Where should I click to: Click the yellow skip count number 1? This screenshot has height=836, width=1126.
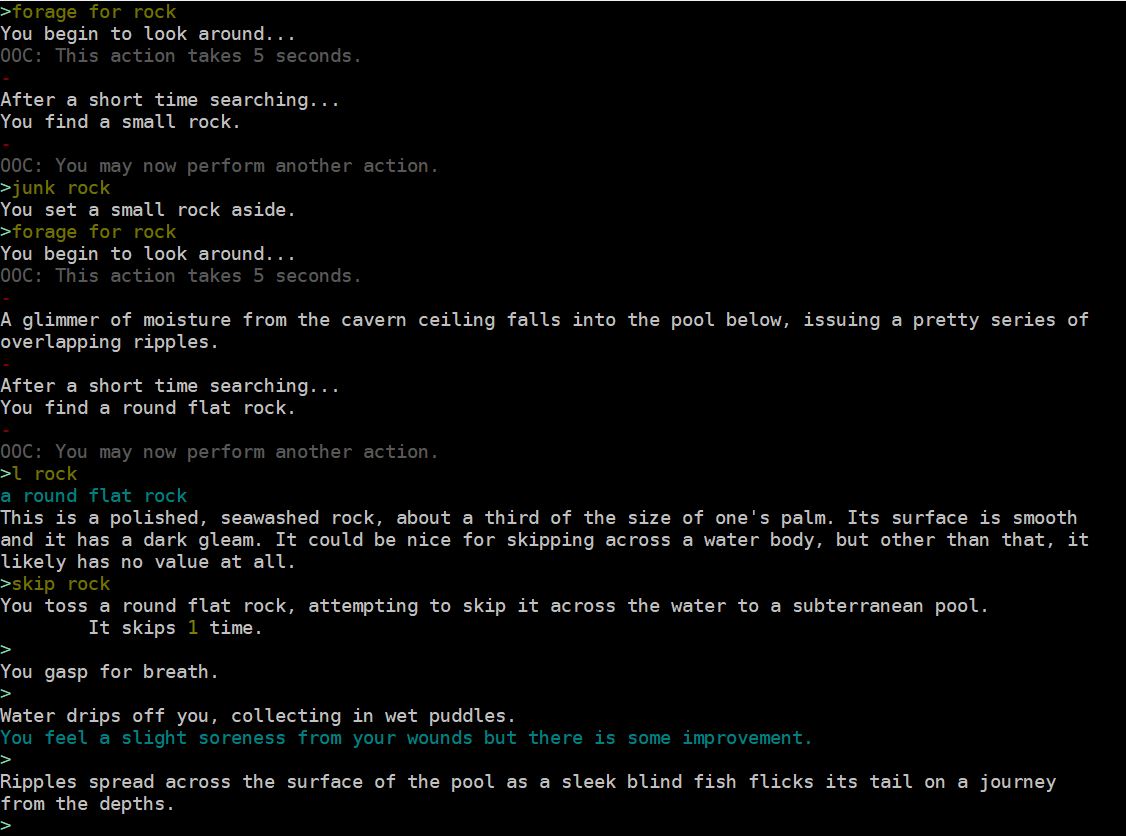click(x=192, y=628)
